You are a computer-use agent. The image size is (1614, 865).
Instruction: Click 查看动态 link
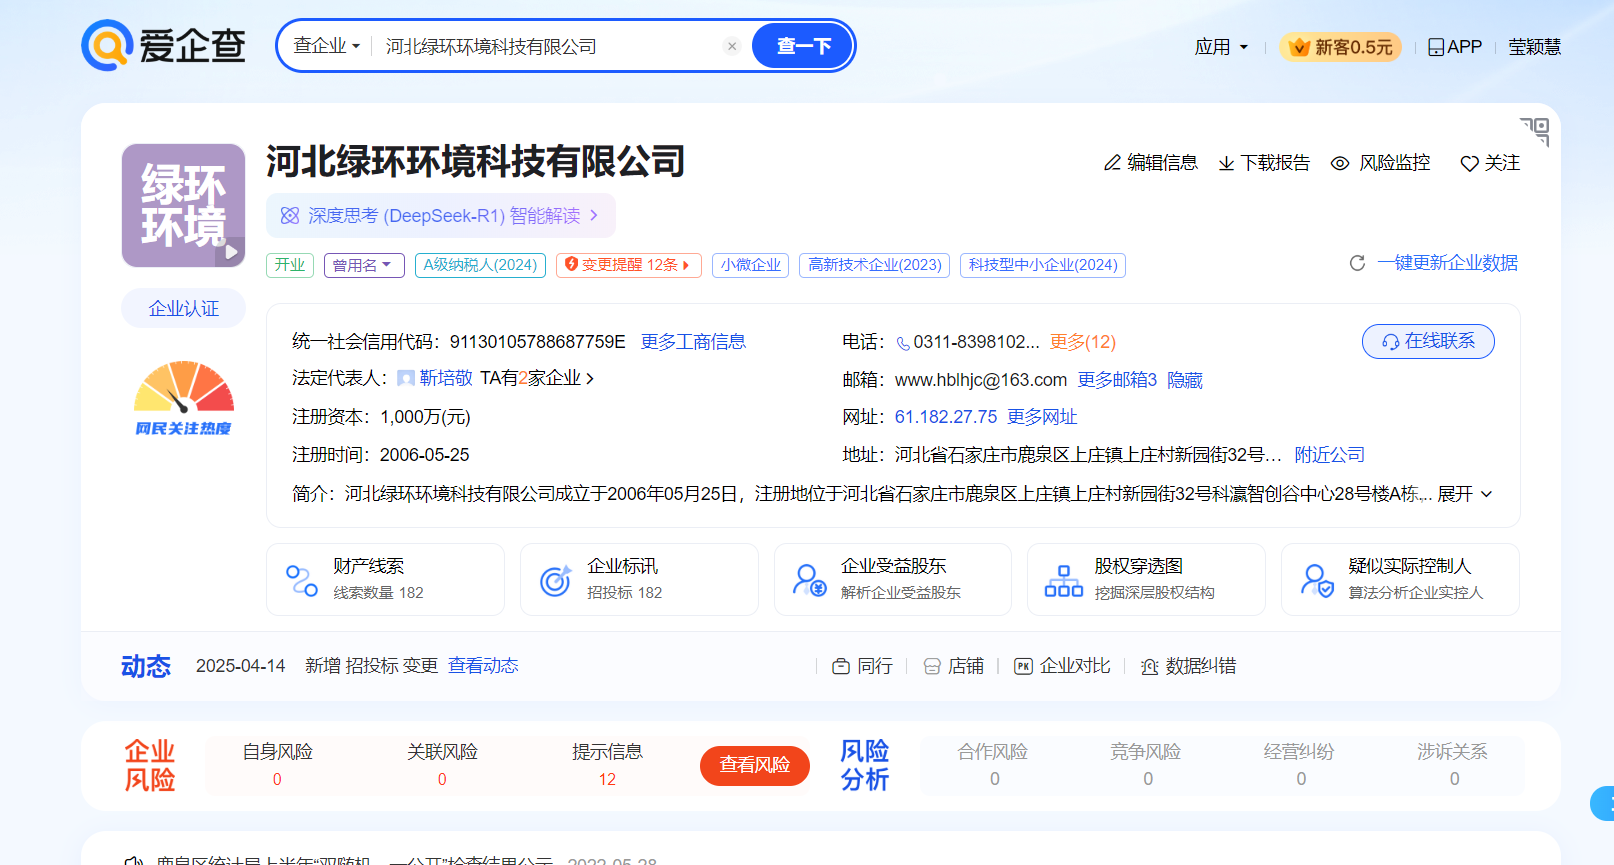tap(483, 666)
